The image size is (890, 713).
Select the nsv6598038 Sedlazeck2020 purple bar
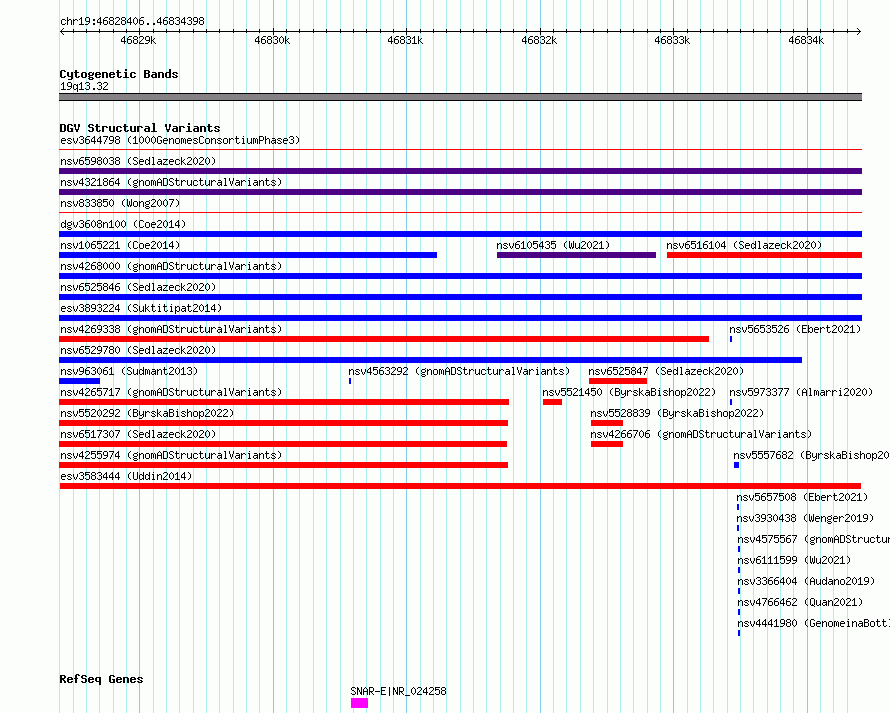460,171
